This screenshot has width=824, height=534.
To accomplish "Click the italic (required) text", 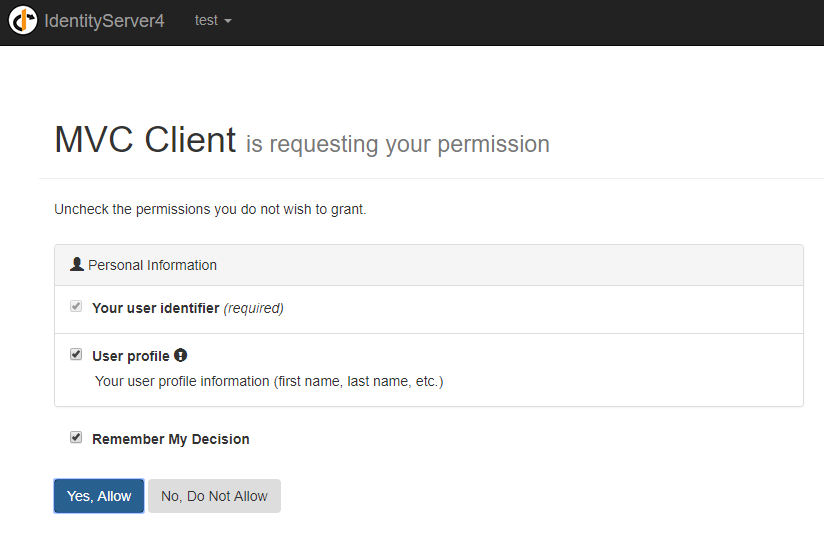I will click(x=254, y=308).
